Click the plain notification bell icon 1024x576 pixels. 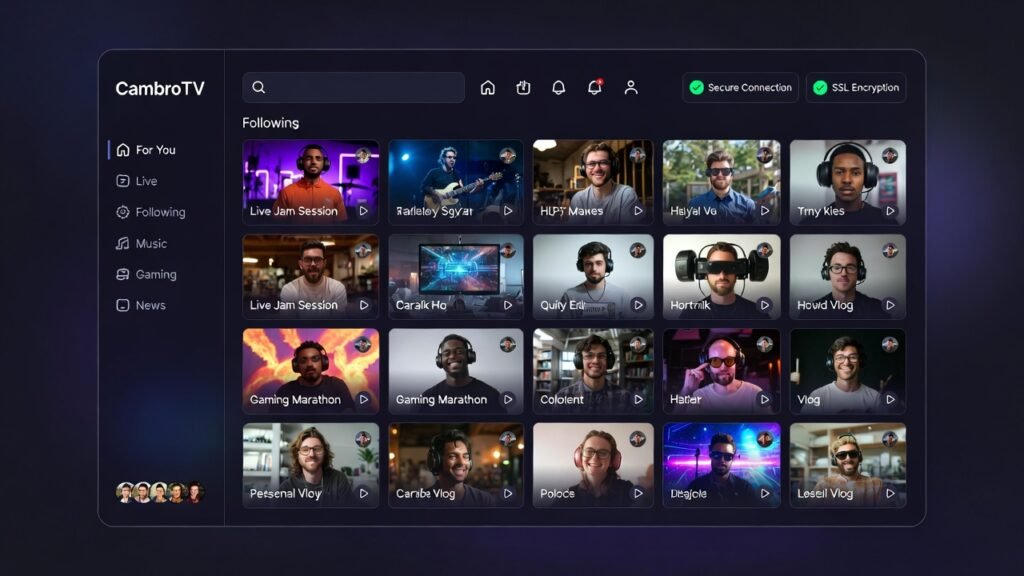559,88
